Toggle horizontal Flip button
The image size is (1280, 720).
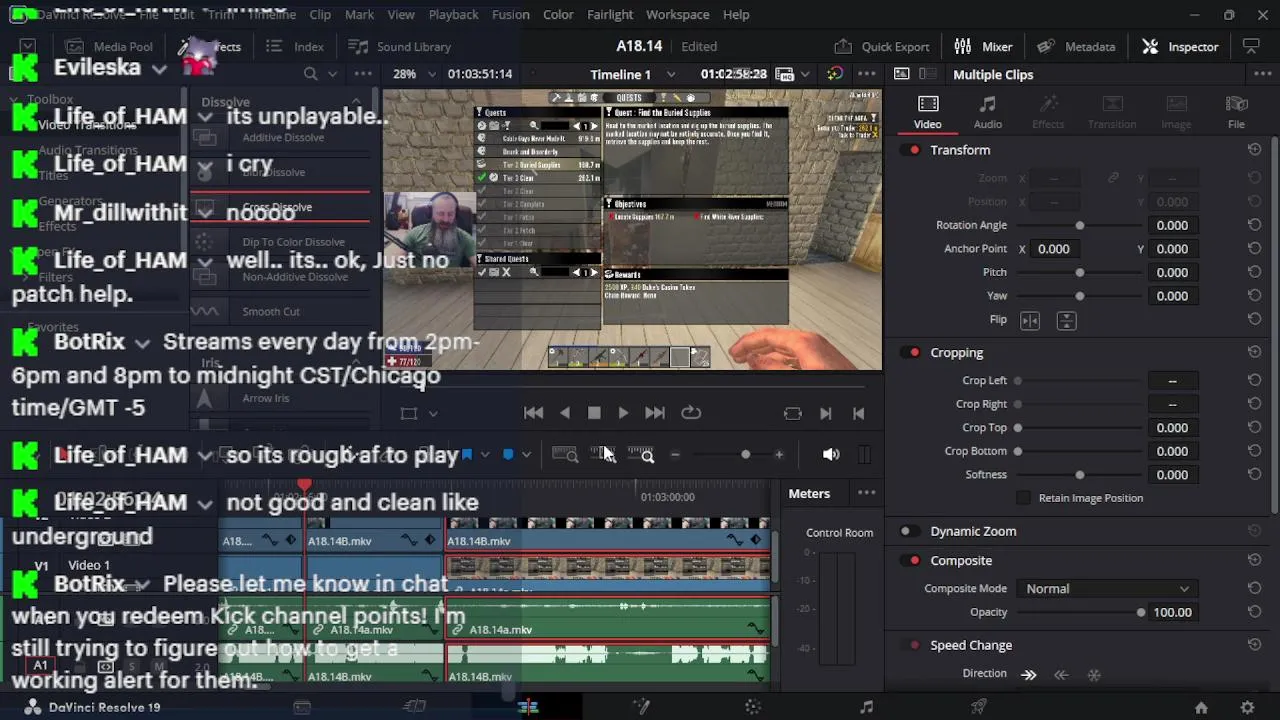[x=1030, y=320]
